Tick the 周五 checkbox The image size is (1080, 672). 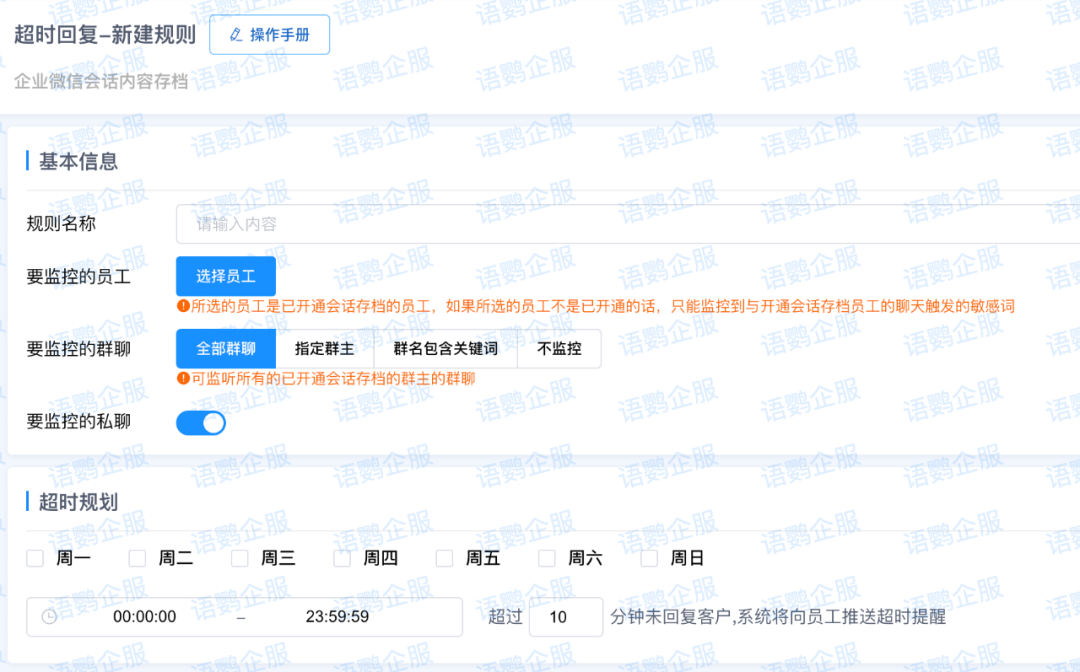click(x=445, y=558)
